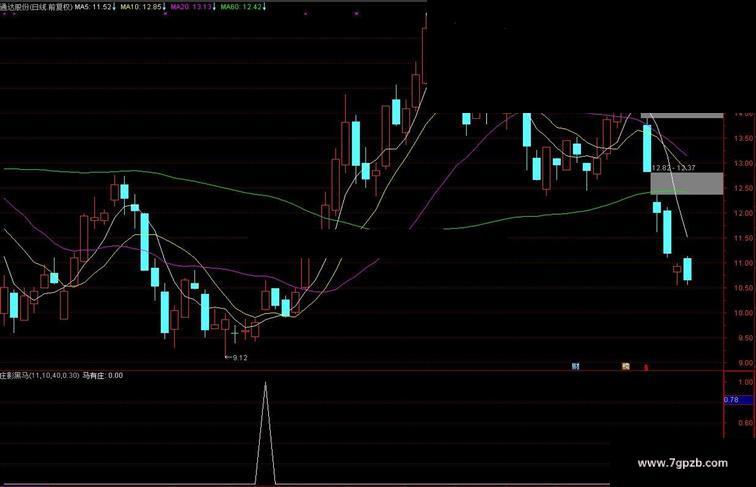756x487 pixels.
Task: Click the 12.00 price axis label
Action: tap(743, 213)
